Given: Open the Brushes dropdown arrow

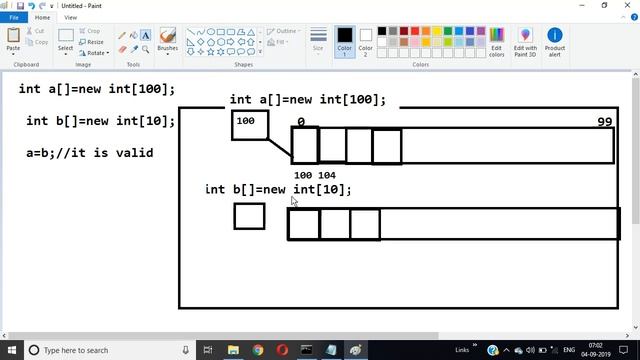Looking at the screenshot, I should click(167, 54).
